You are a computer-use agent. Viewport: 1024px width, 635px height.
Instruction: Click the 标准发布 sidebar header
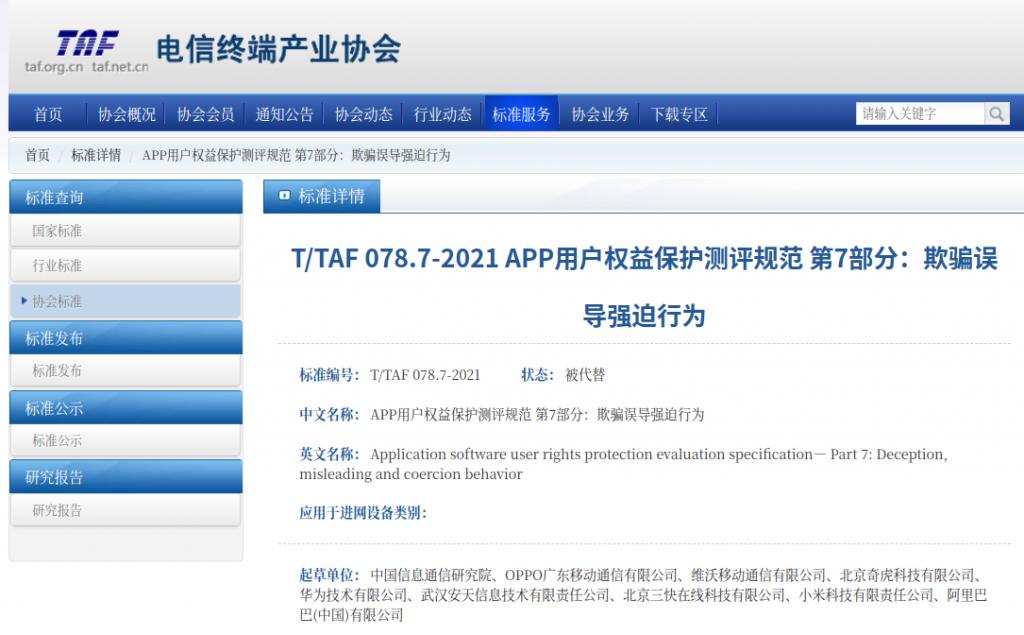(x=125, y=338)
